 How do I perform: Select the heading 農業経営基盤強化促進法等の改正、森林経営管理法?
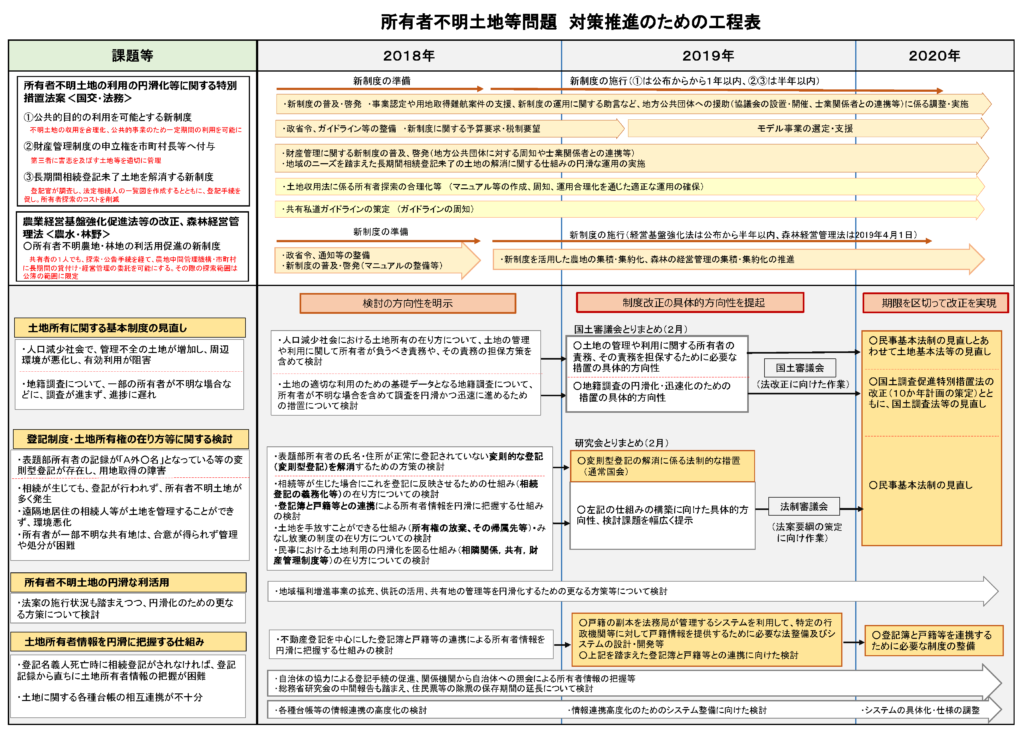coord(131,227)
